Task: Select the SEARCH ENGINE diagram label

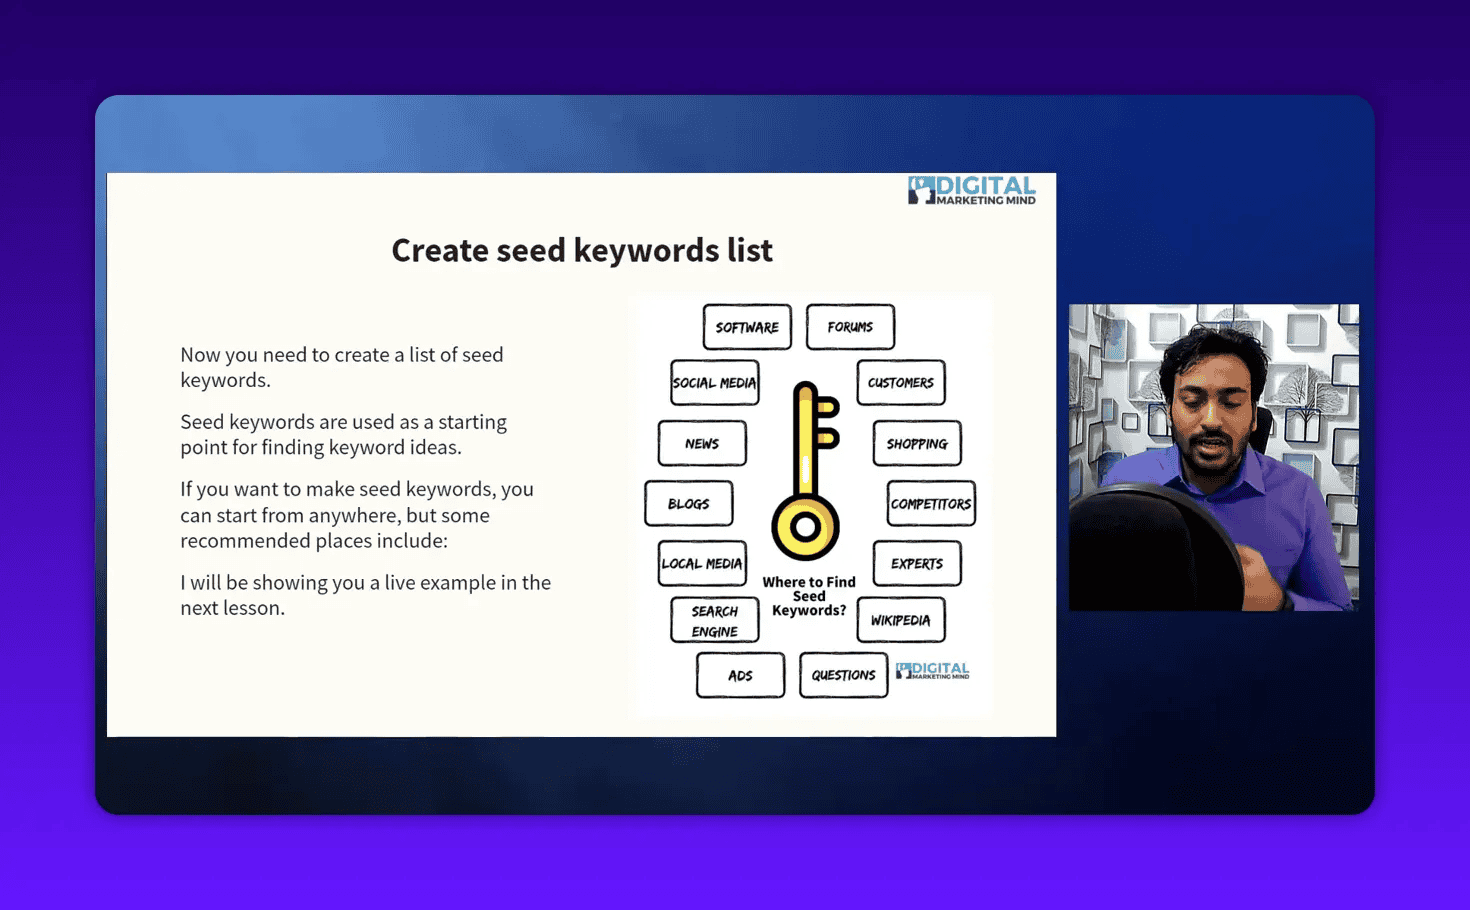Action: (x=714, y=620)
